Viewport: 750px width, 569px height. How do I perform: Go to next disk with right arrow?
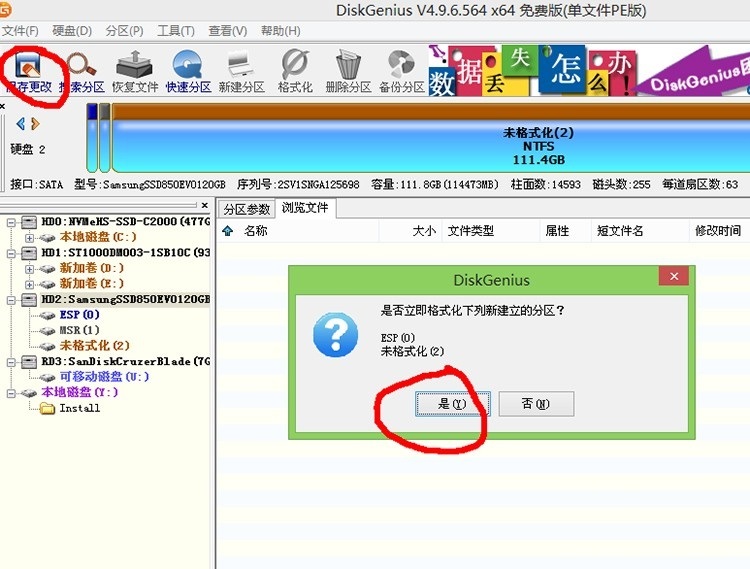tap(34, 124)
